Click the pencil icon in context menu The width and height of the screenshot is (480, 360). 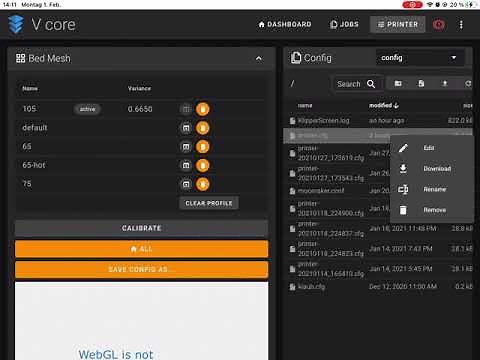click(x=403, y=148)
